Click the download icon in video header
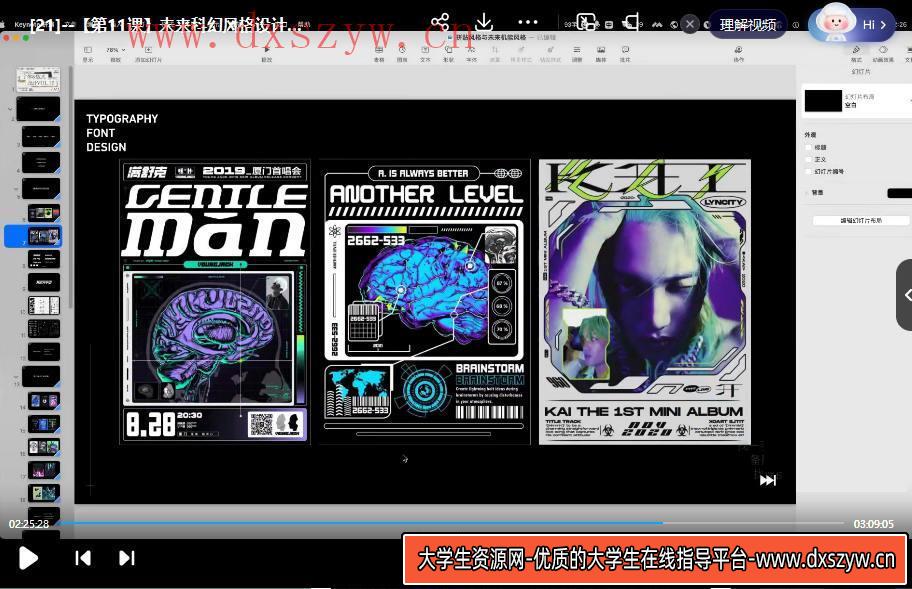This screenshot has width=912, height=589. click(483, 23)
